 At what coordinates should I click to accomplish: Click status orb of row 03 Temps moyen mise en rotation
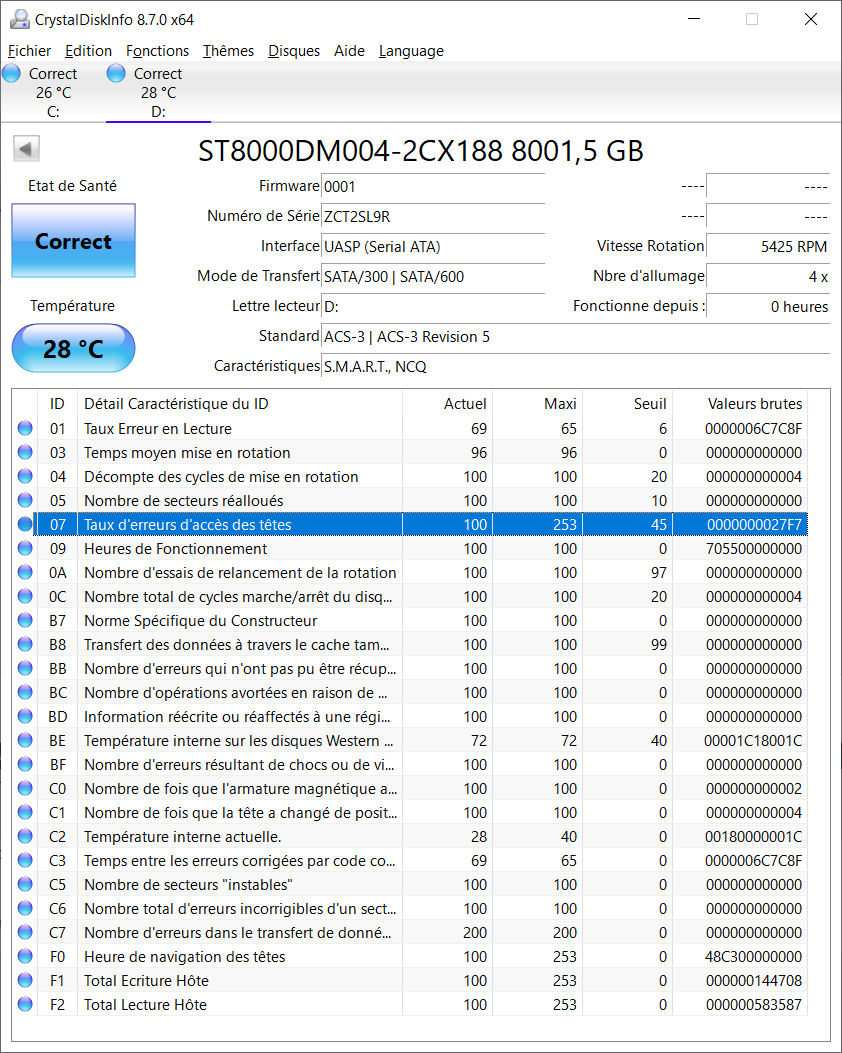click(x=25, y=452)
